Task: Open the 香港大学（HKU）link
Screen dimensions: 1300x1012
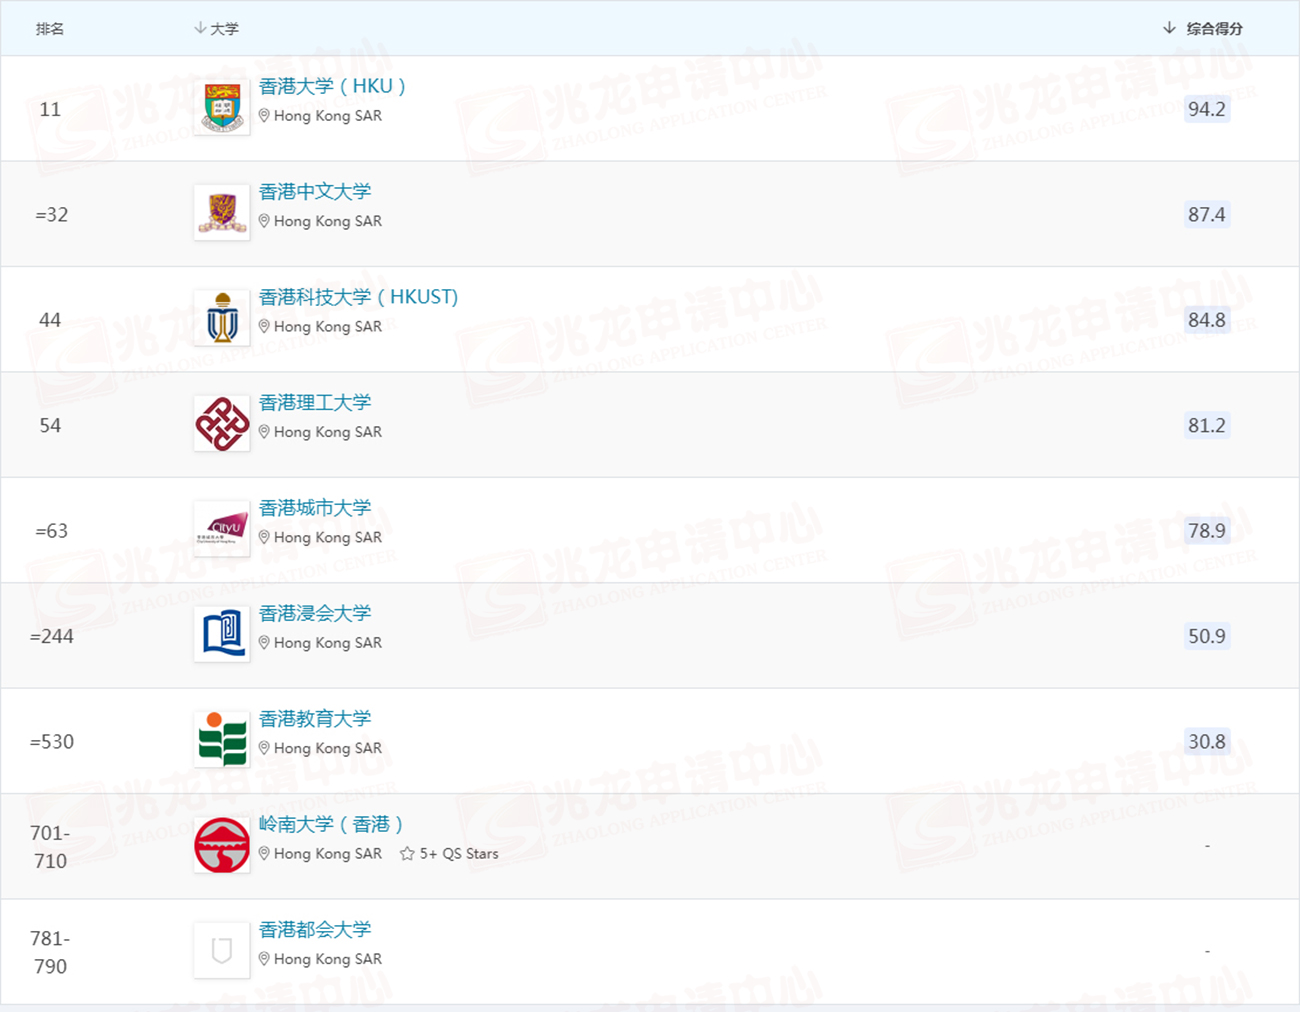Action: [332, 86]
